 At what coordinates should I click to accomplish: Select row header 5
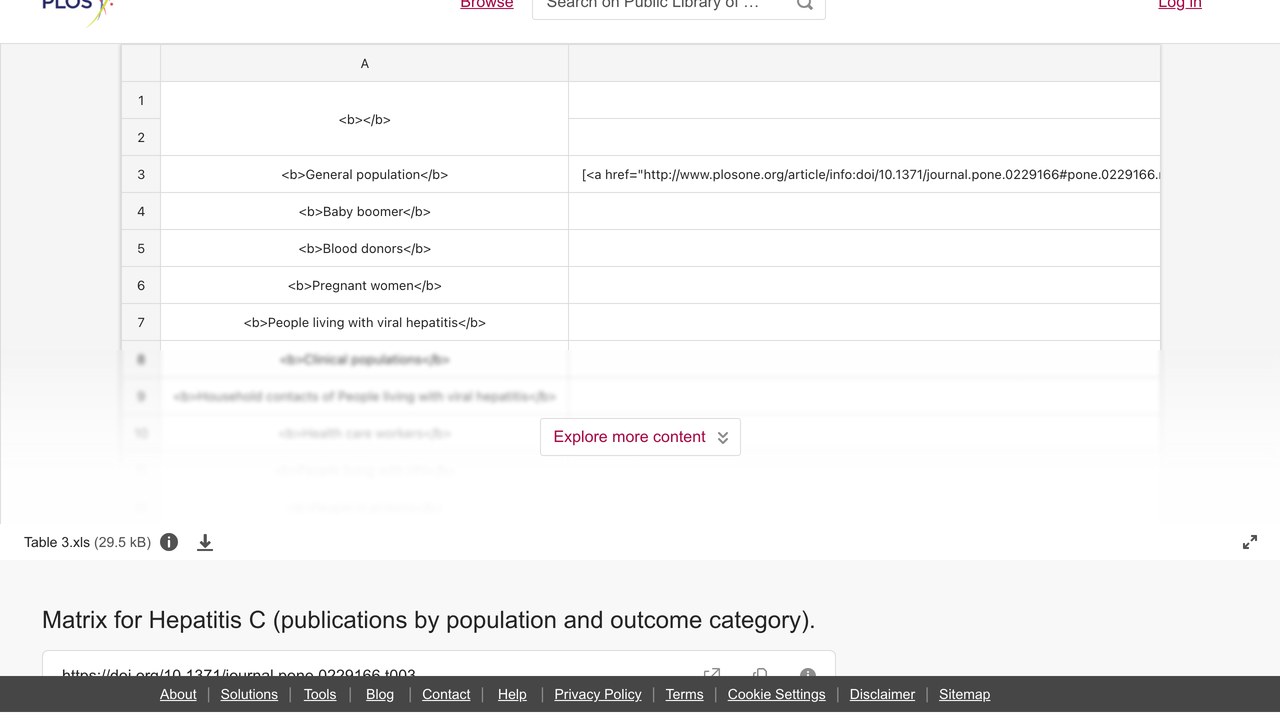141,248
